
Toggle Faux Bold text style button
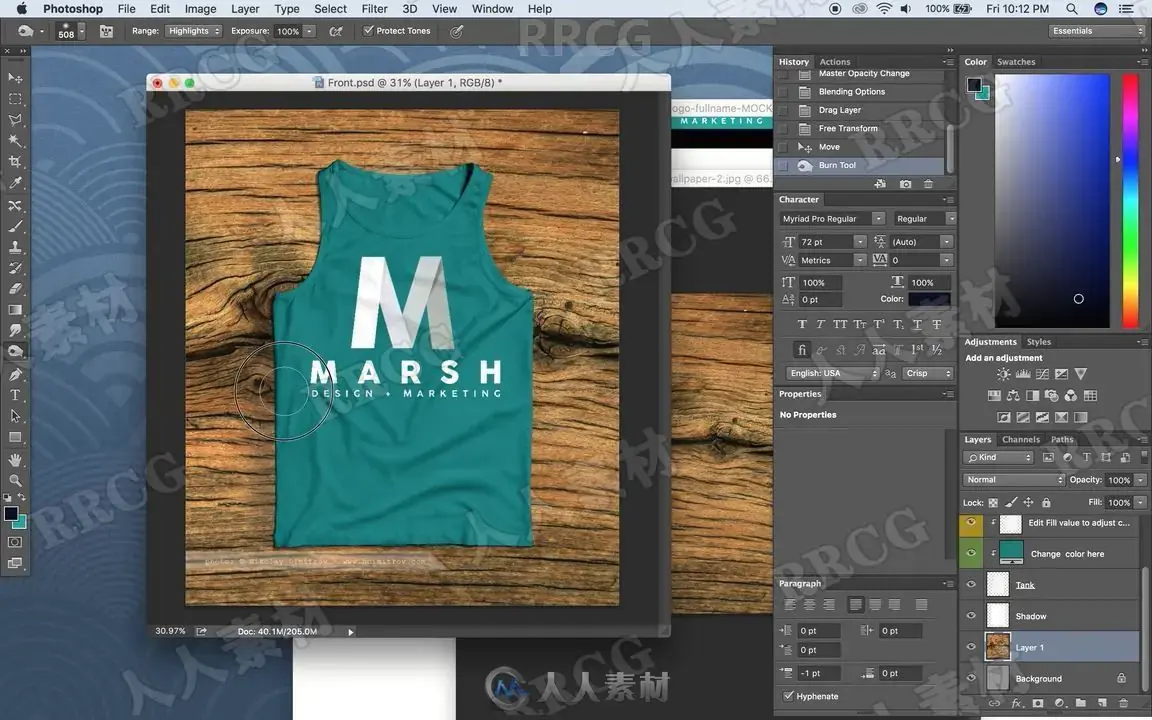[x=802, y=324]
